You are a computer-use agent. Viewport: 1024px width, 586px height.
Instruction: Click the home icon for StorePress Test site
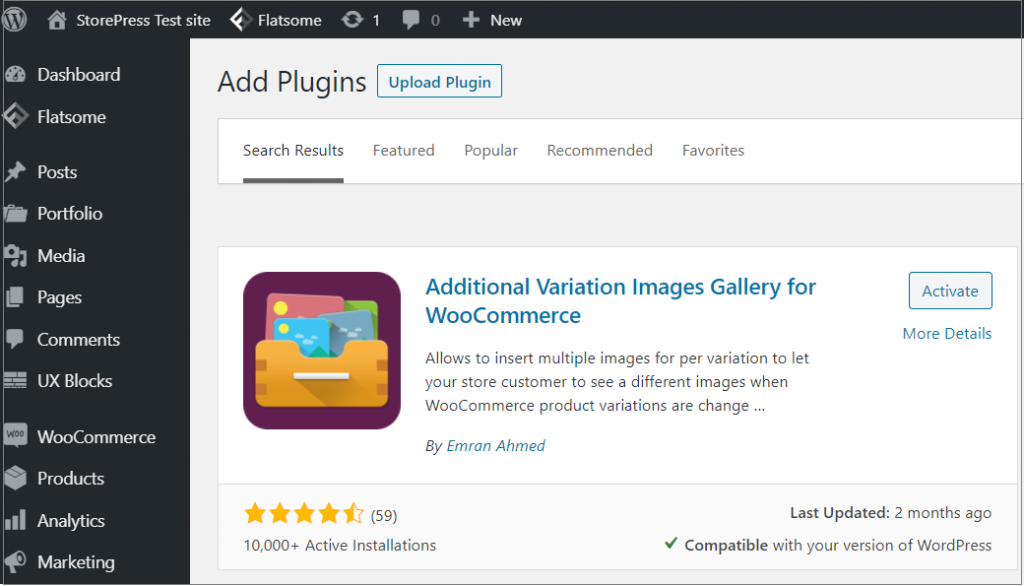[x=57, y=20]
